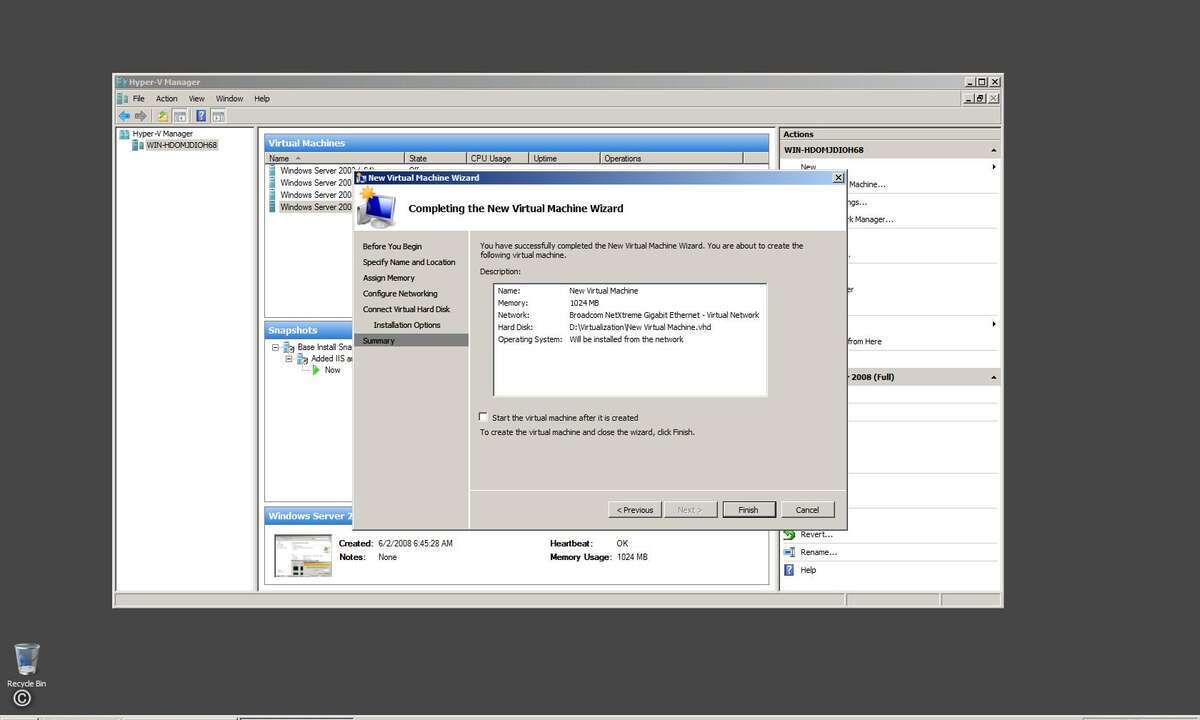
Task: Open the Help menu
Action: point(262,99)
